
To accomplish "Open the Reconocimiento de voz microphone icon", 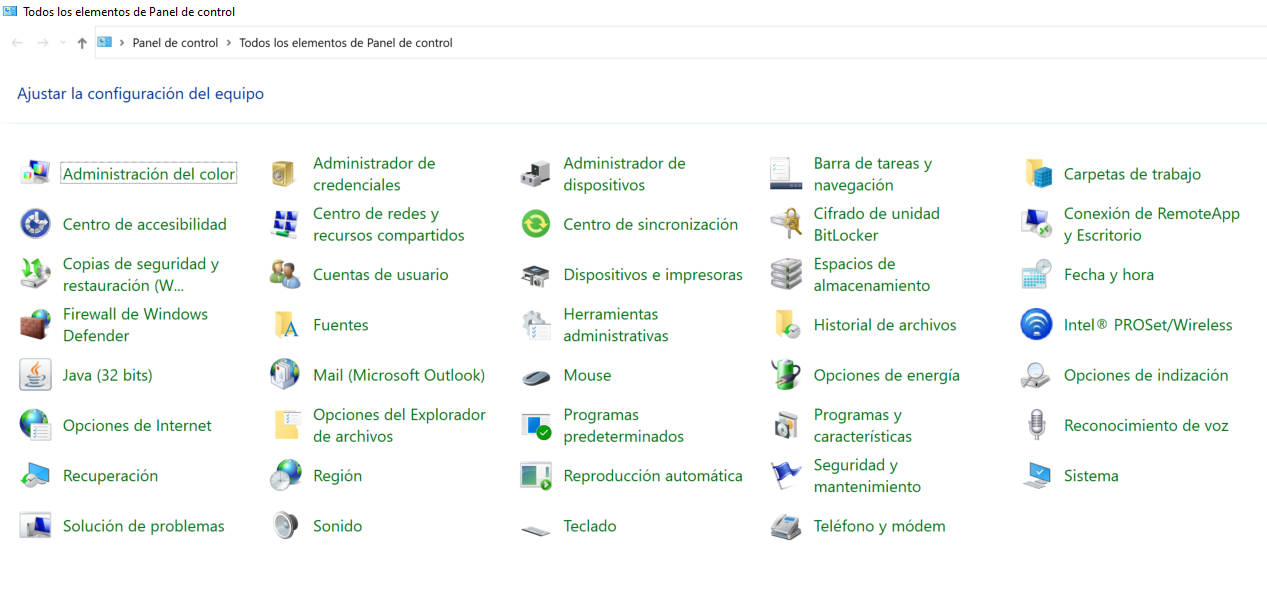I will (x=1037, y=425).
